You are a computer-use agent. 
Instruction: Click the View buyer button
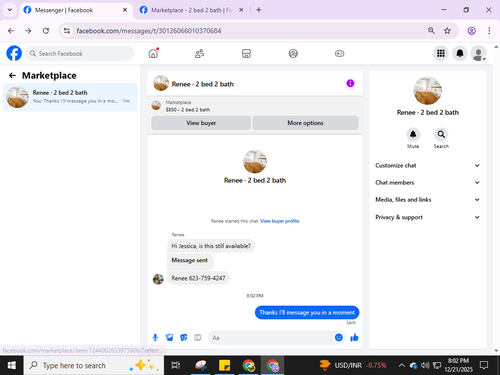[201, 123]
